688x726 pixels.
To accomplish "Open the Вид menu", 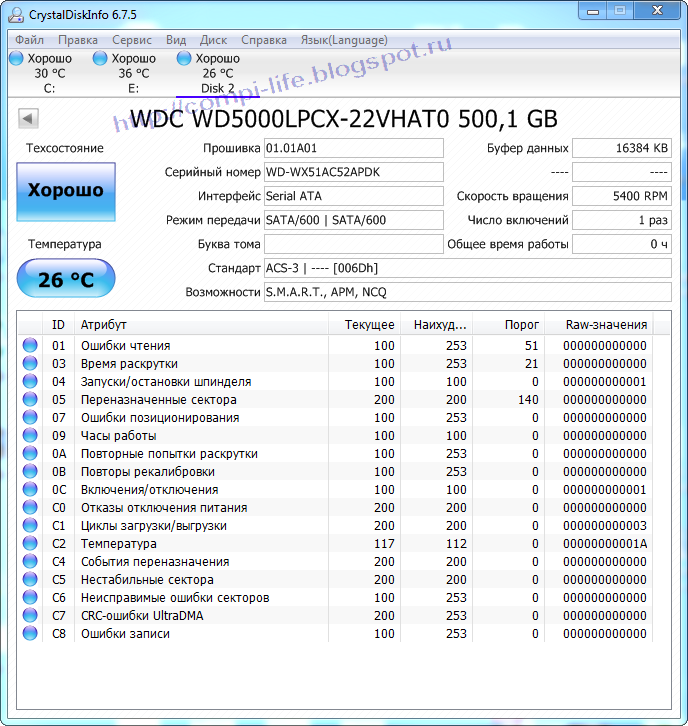I will point(176,40).
